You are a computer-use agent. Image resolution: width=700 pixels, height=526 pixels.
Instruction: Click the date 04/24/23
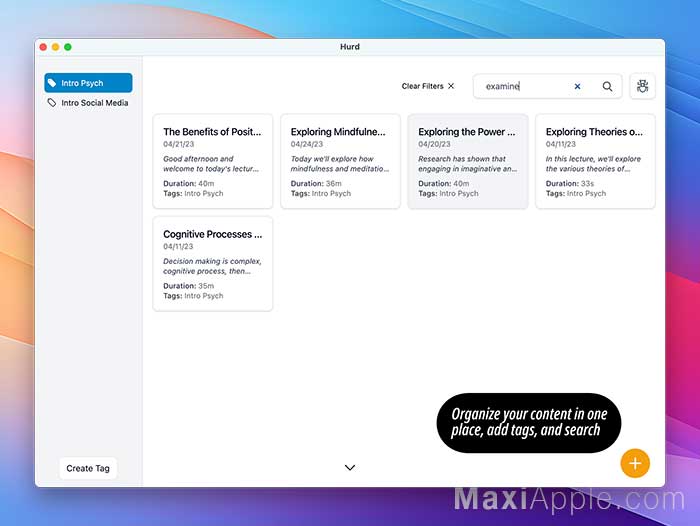(307, 144)
